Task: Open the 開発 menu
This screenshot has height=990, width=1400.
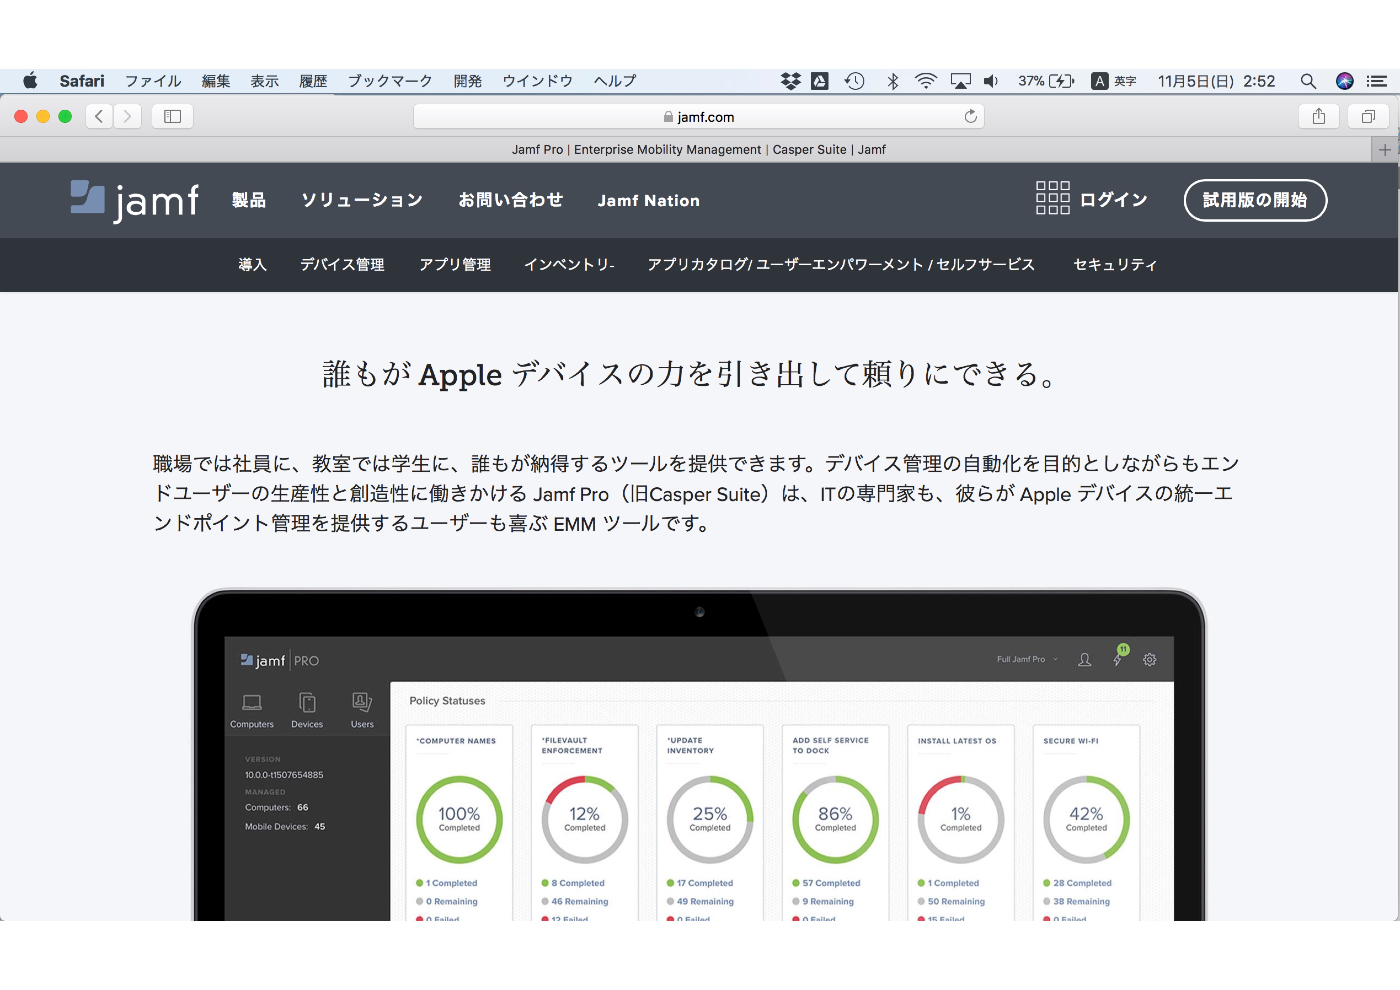Action: pos(468,81)
